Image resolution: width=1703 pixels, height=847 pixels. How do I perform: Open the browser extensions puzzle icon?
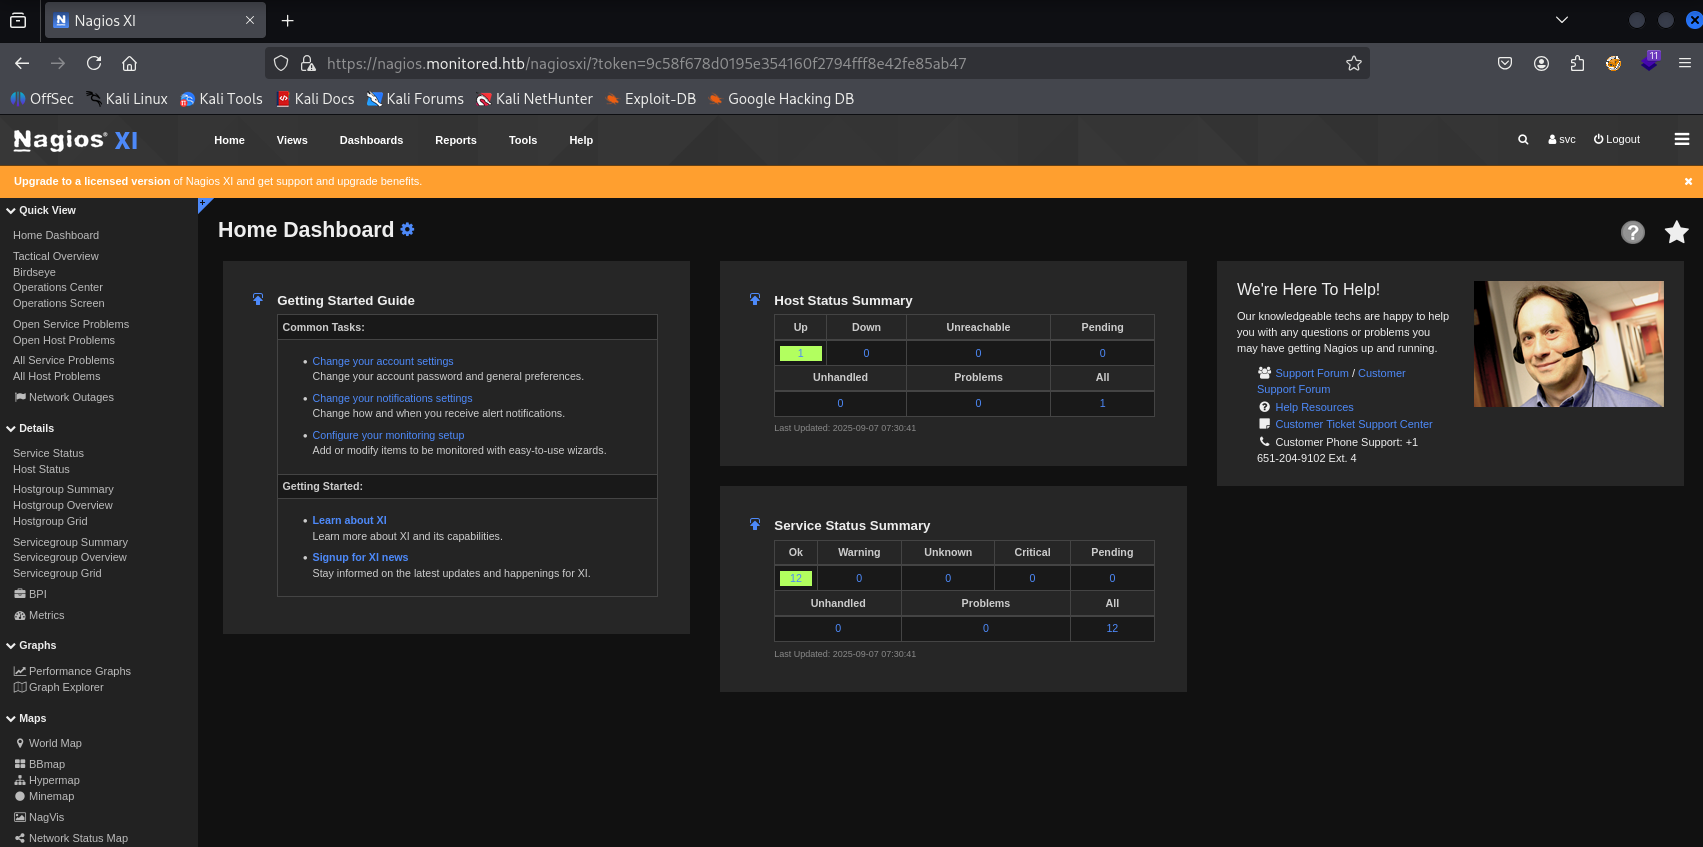click(x=1577, y=63)
